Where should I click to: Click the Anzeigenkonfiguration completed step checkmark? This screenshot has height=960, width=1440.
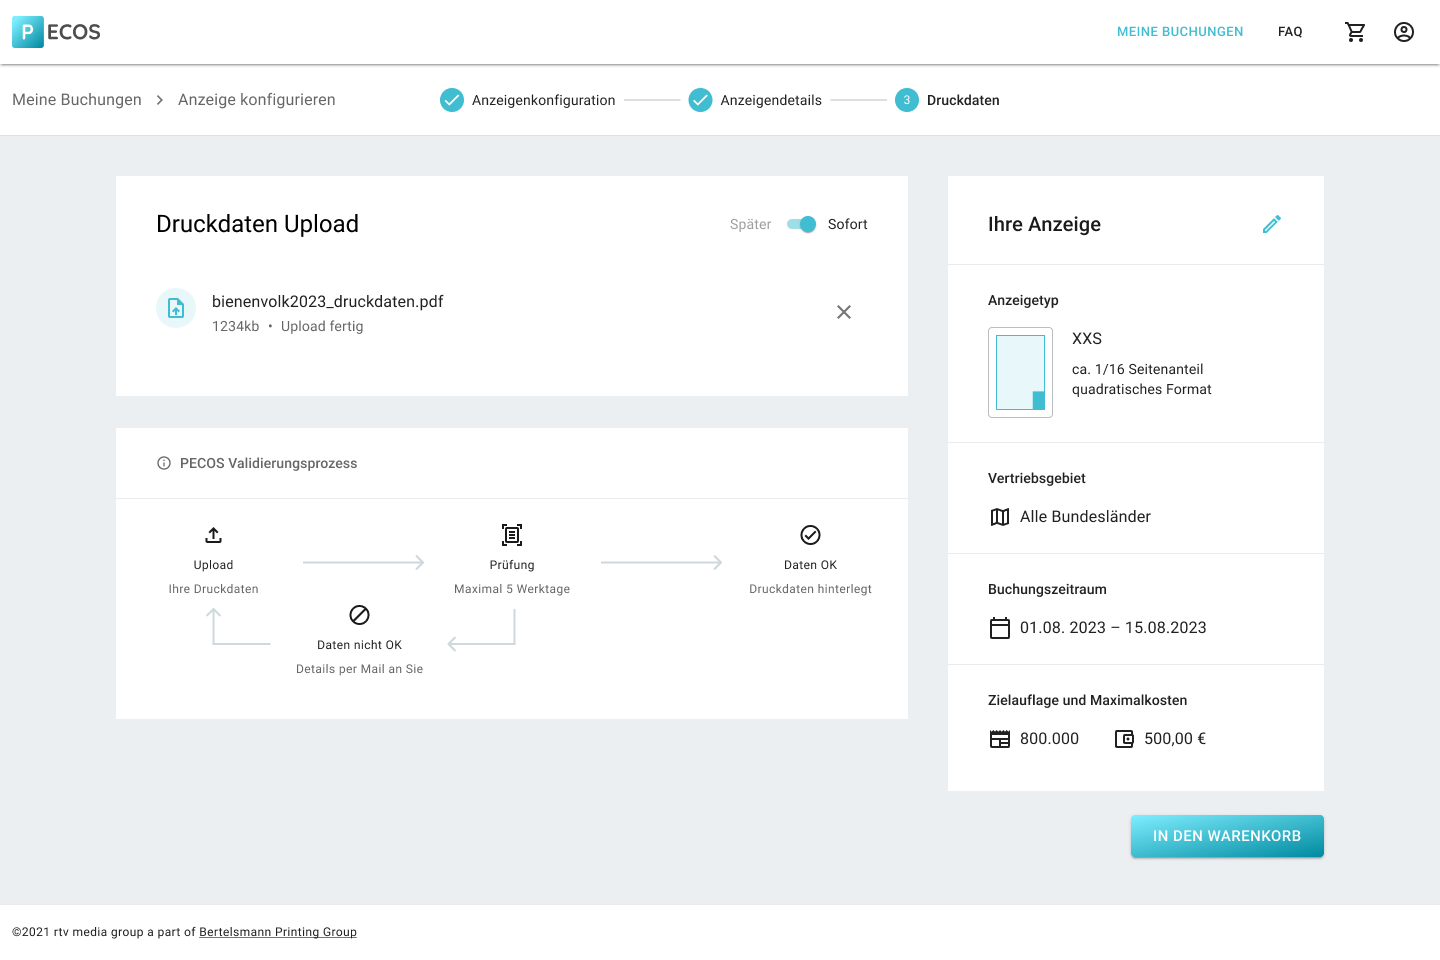pos(452,100)
